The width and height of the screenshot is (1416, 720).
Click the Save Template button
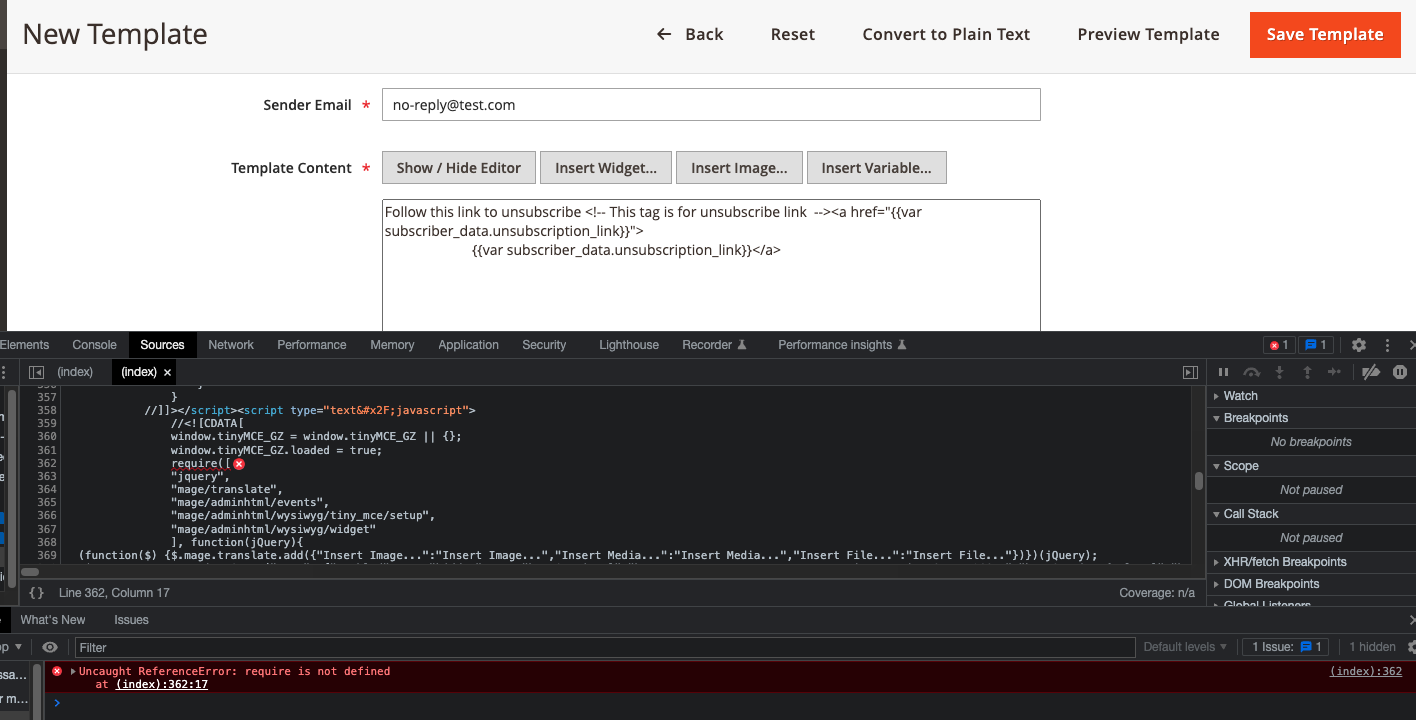pos(1325,33)
